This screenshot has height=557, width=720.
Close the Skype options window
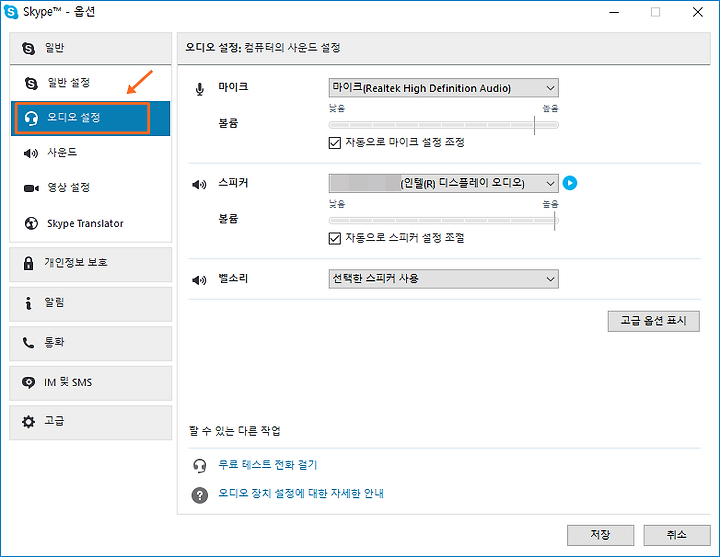tap(698, 12)
